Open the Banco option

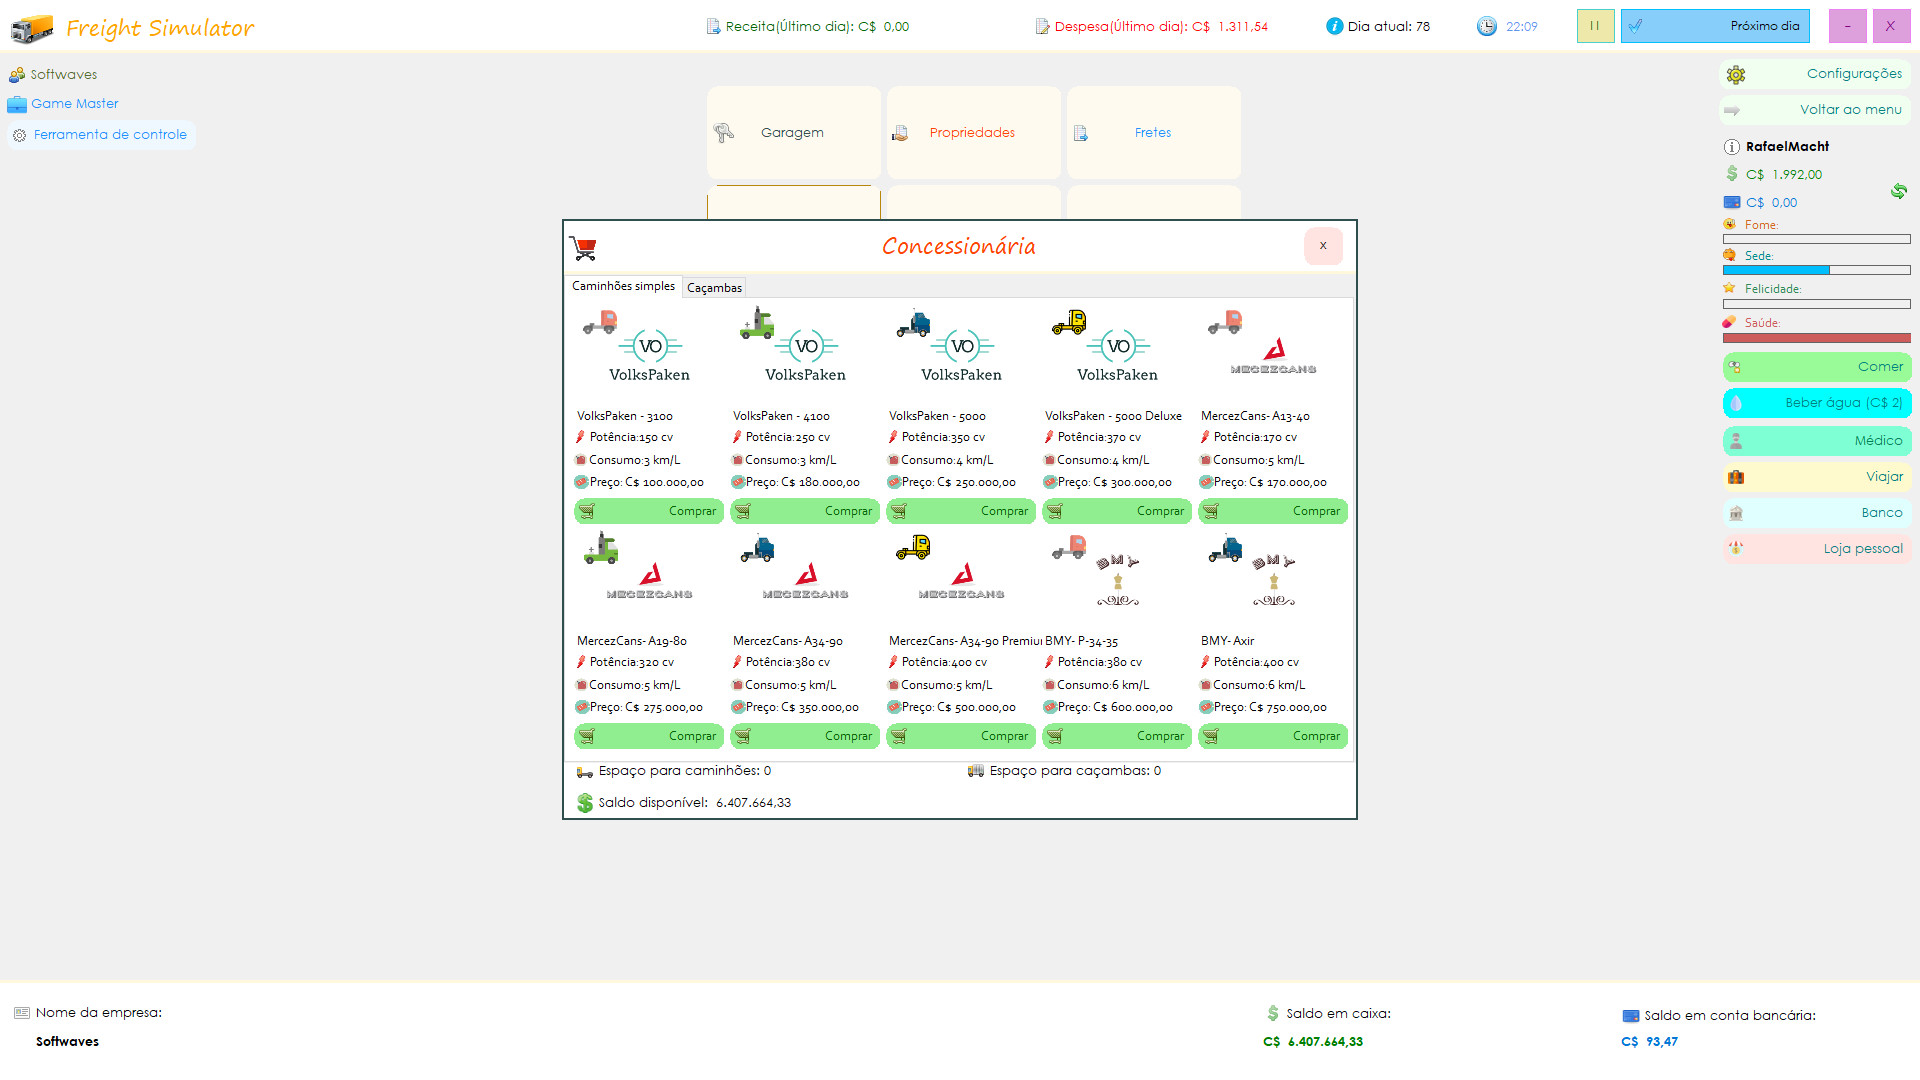click(x=1816, y=513)
